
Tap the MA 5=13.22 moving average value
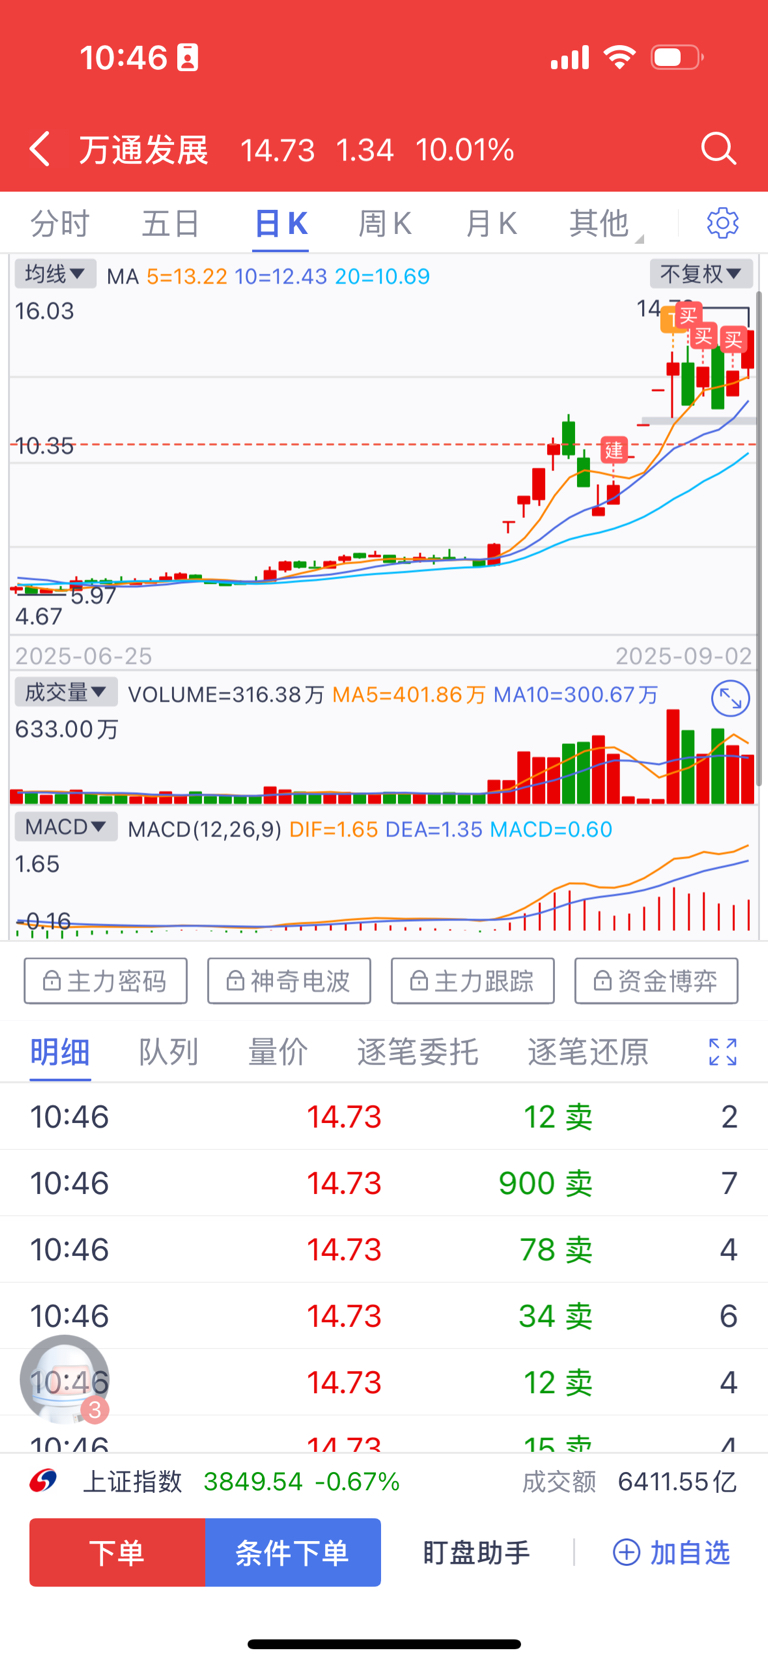pyautogui.click(x=187, y=276)
